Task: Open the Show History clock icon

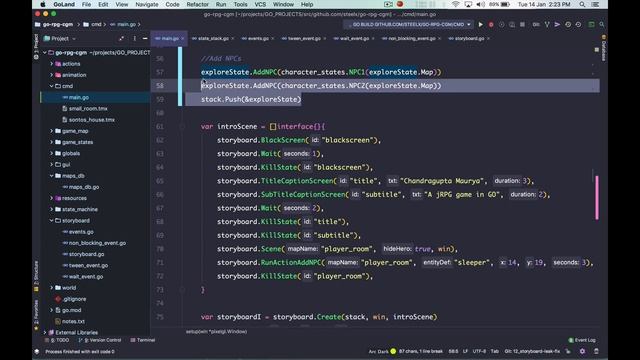Action: click(568, 24)
